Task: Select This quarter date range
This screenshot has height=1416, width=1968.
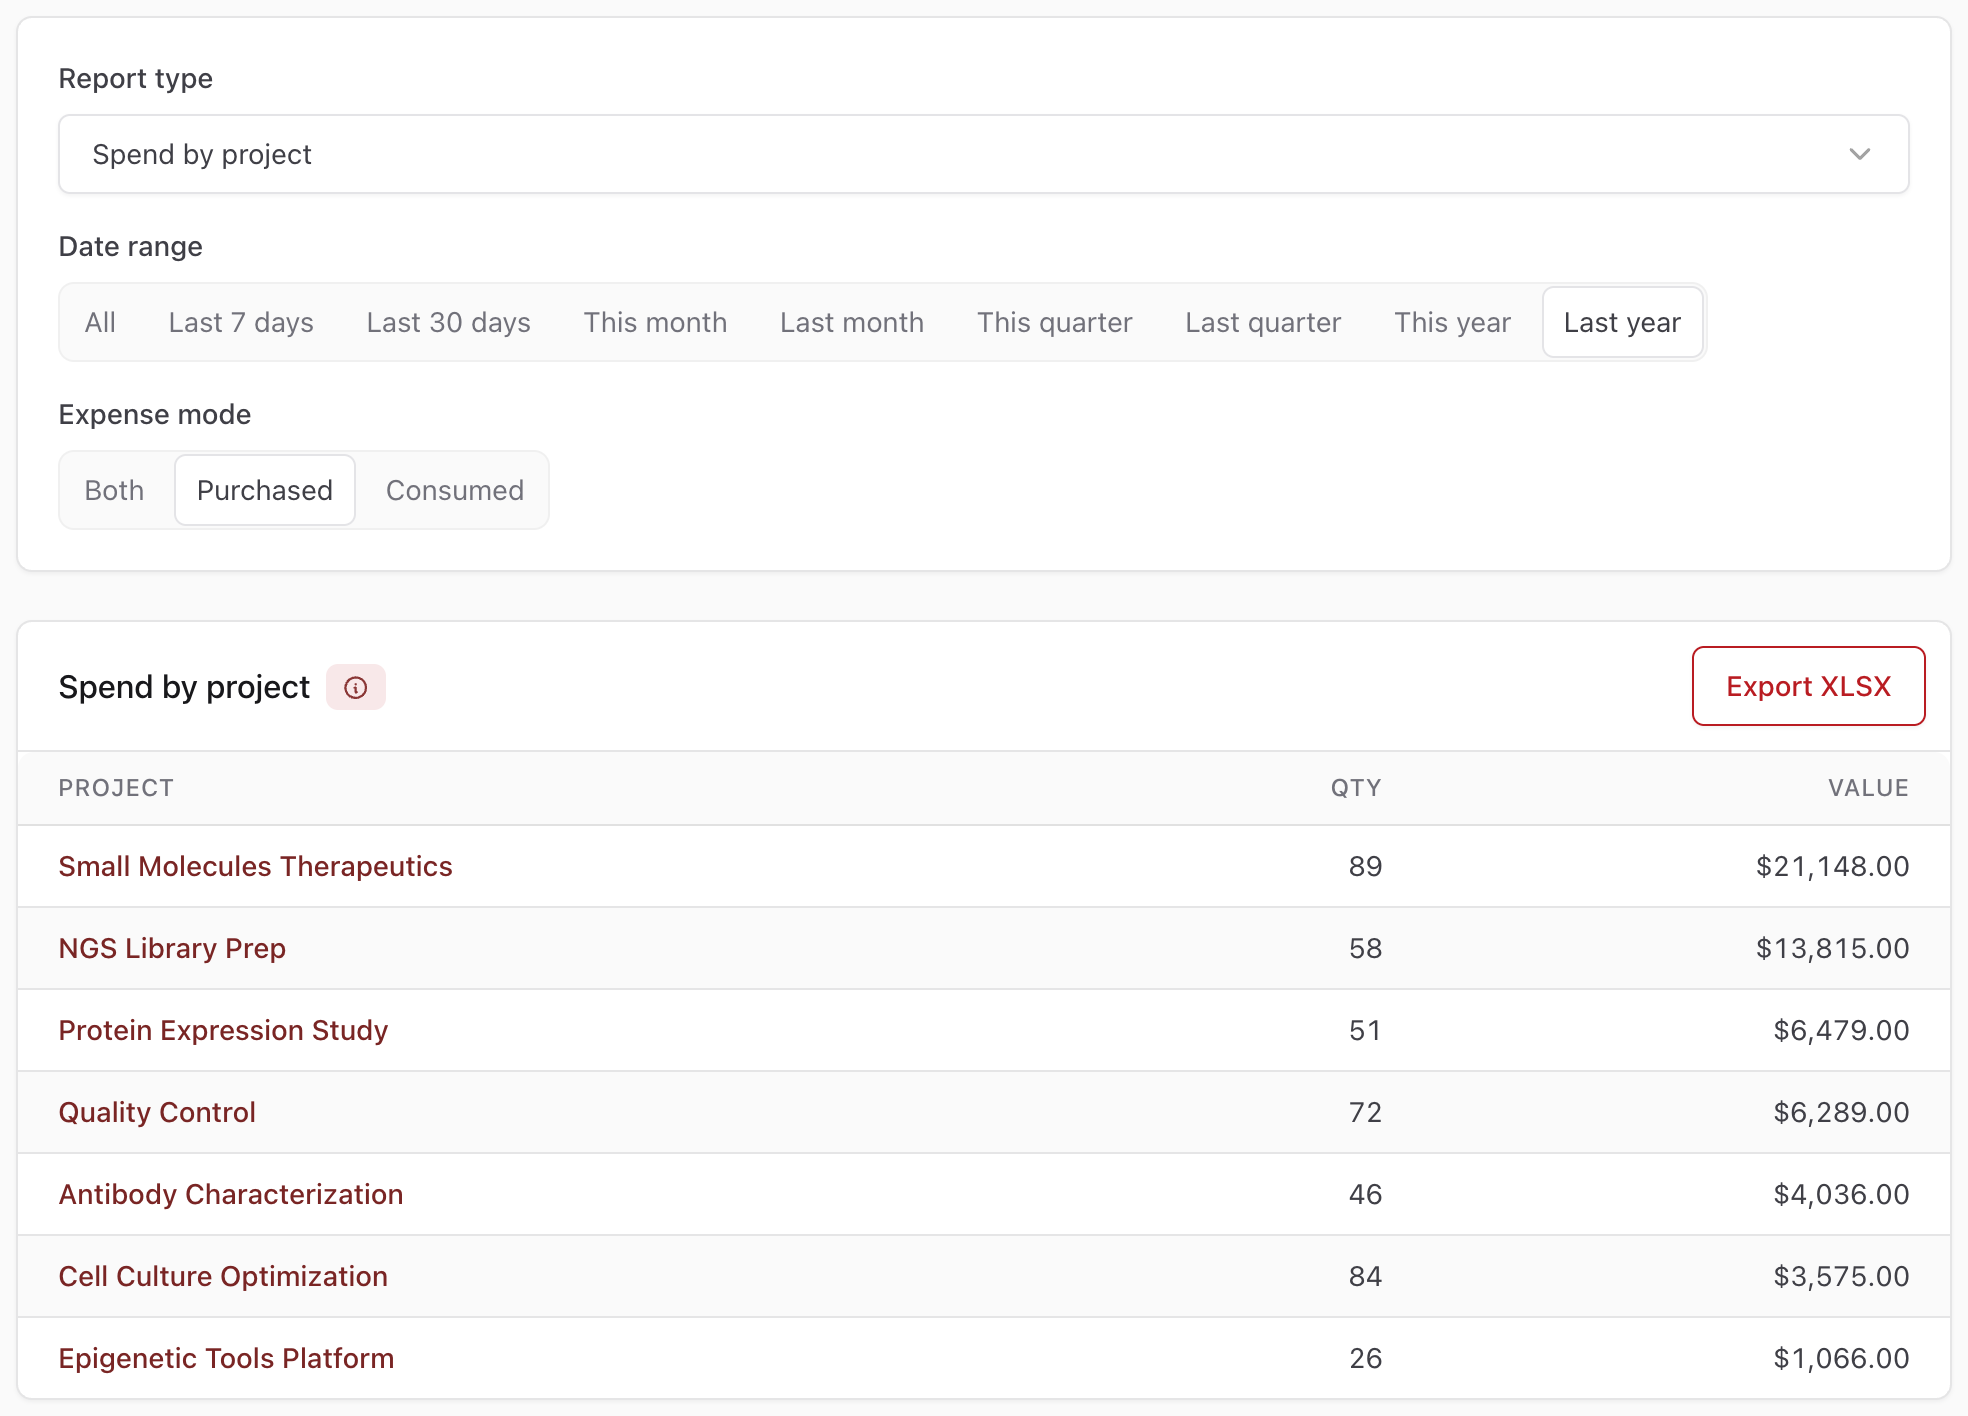Action: (x=1055, y=322)
